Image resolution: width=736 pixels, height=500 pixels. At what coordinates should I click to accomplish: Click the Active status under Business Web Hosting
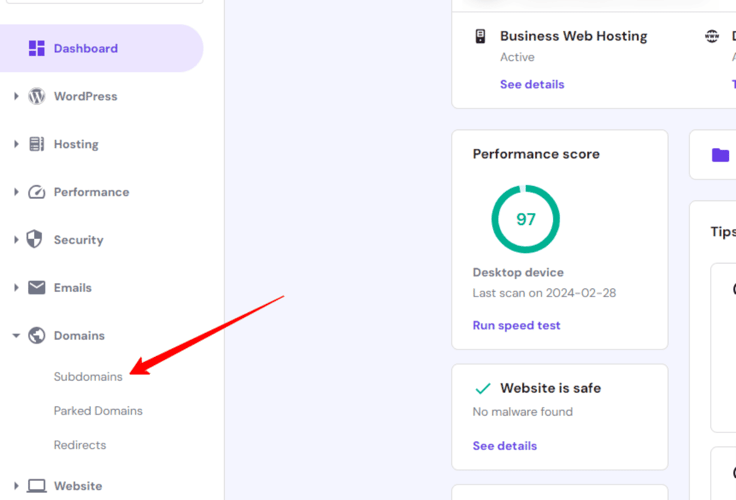[517, 57]
